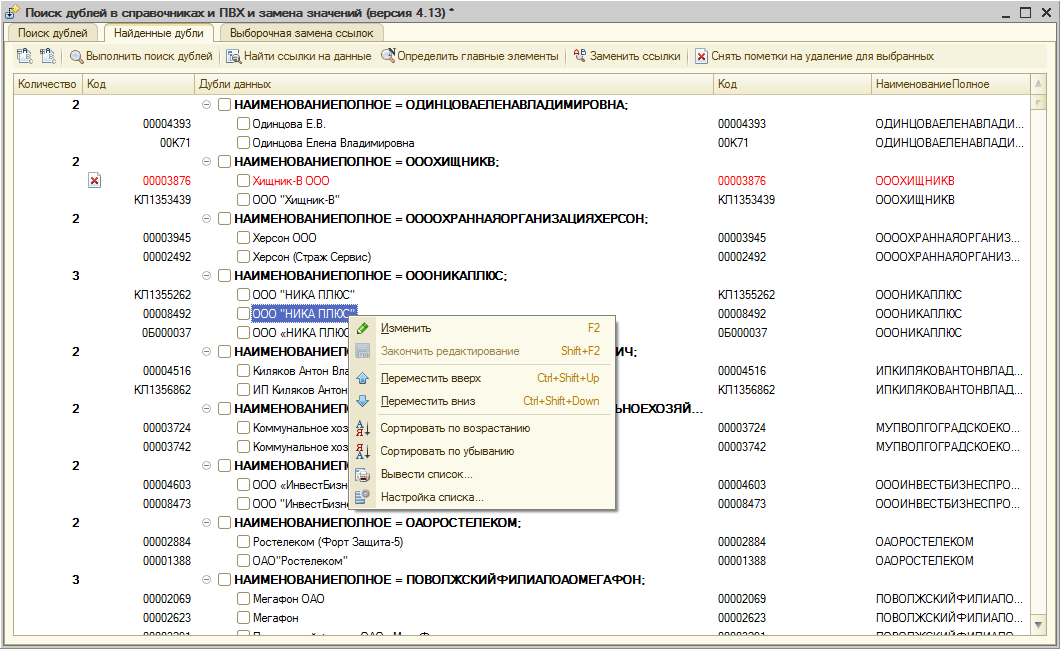Image resolution: width=1060 pixels, height=649 pixels.
Task: Click deletion mark icon beside code 00003876
Action: 95,181
